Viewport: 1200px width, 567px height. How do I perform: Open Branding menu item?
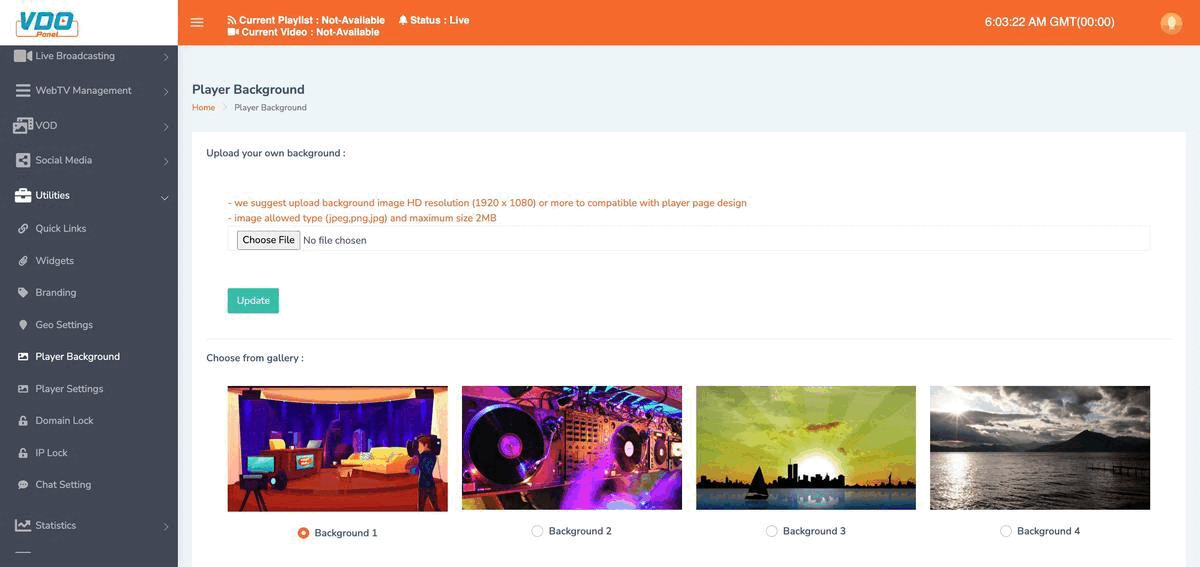(x=55, y=293)
